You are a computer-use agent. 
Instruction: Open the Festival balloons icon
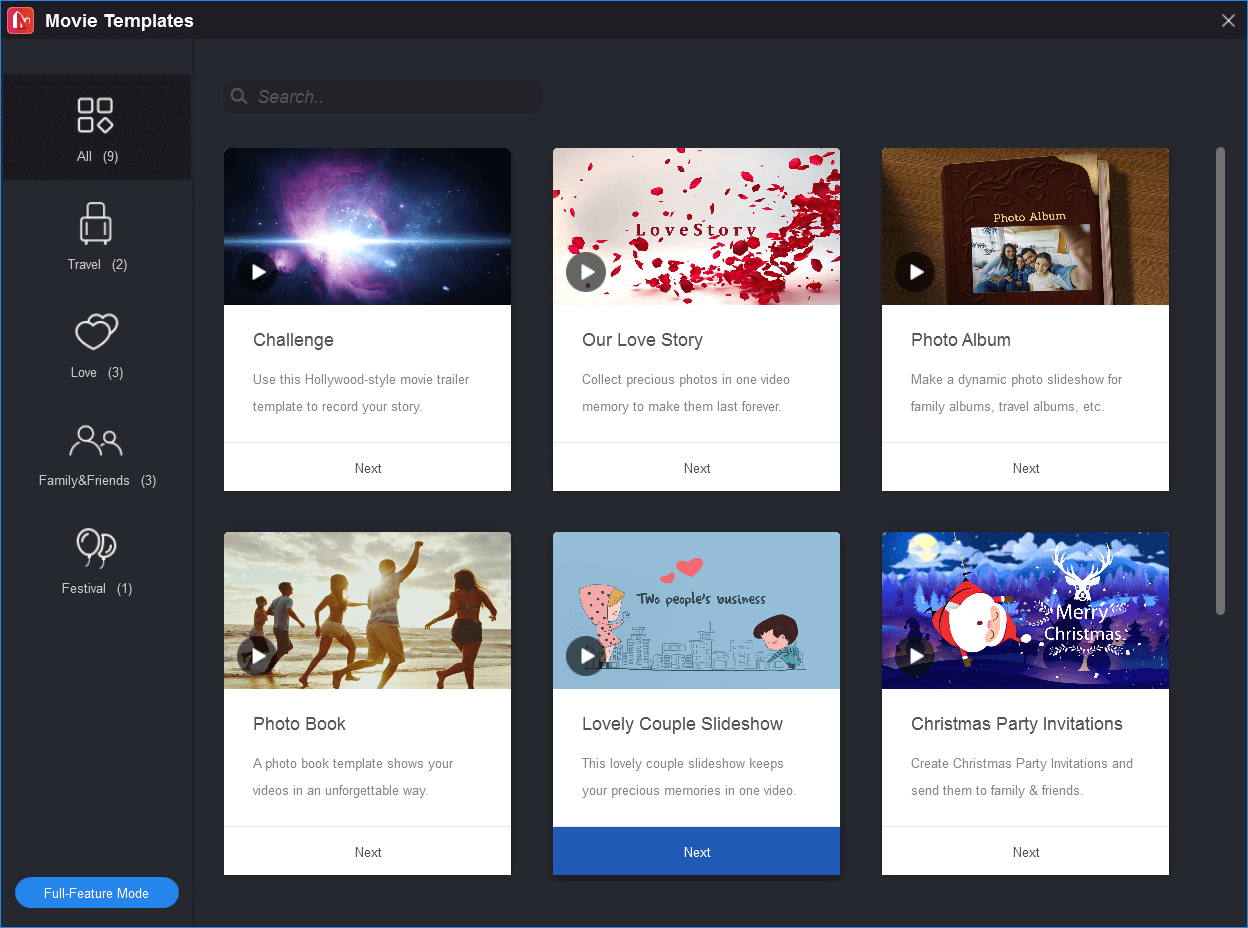point(96,548)
